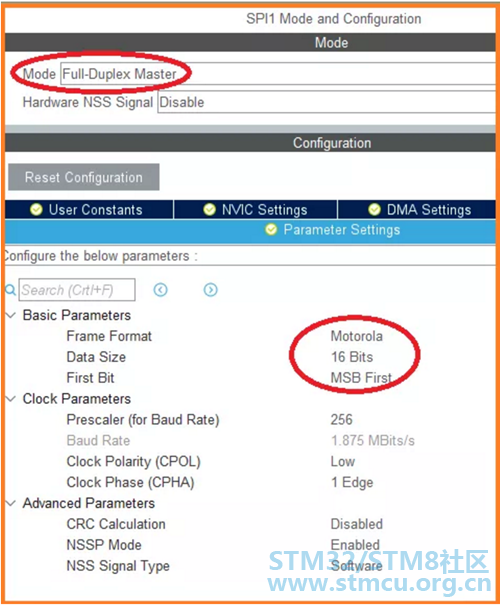Screen dimensions: 500x606
Task: Select the Data Size value 16 Bits
Action: pos(352,357)
